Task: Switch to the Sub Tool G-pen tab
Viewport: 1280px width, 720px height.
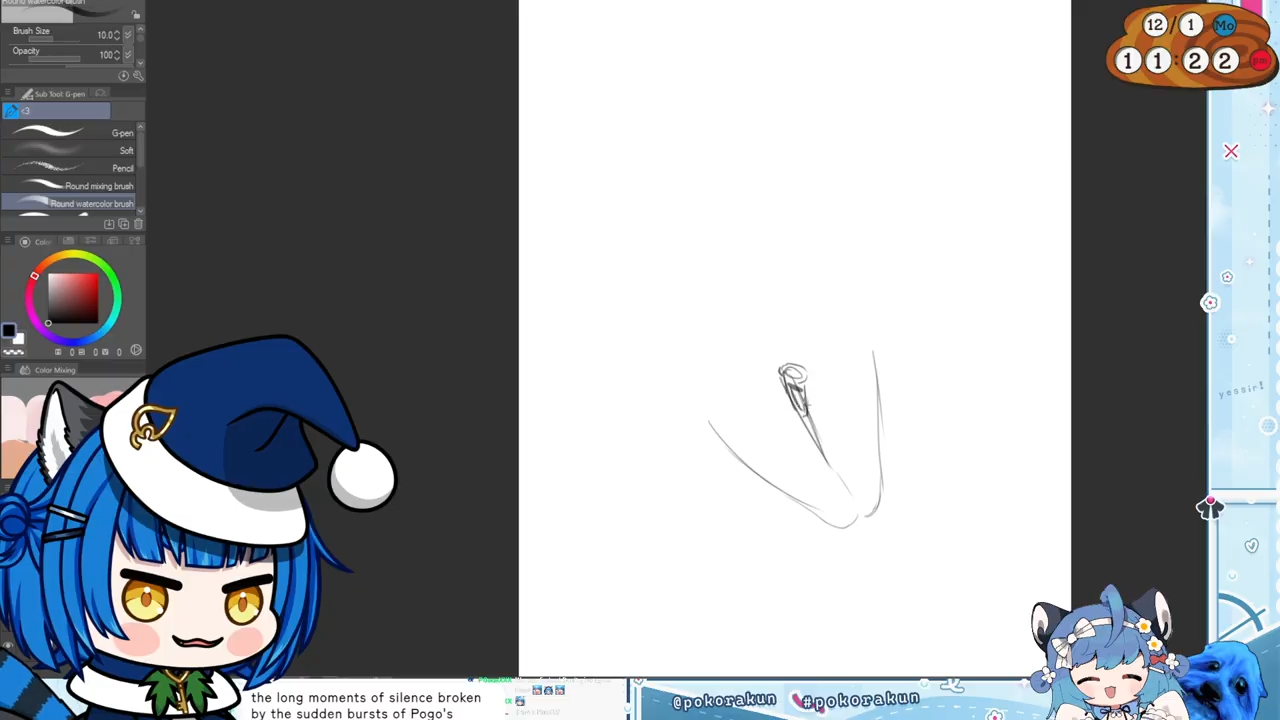Action: 53,94
